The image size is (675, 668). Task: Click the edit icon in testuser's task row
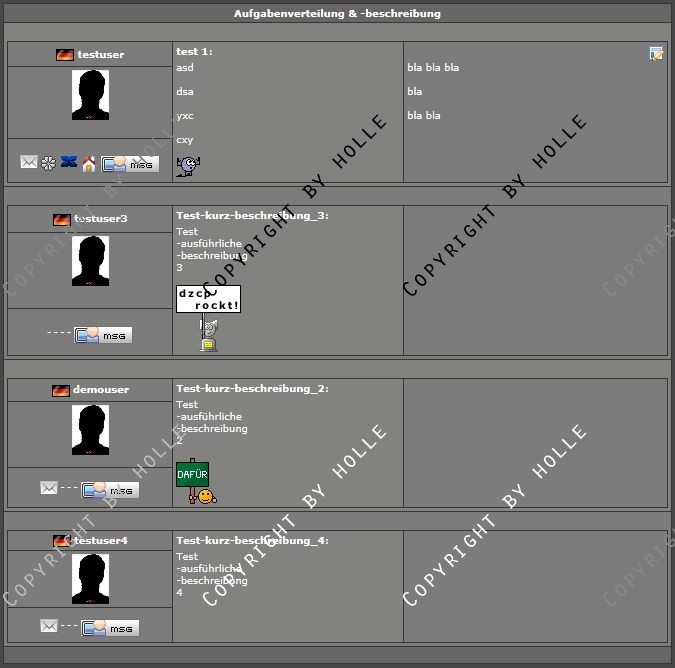pyautogui.click(x=656, y=54)
